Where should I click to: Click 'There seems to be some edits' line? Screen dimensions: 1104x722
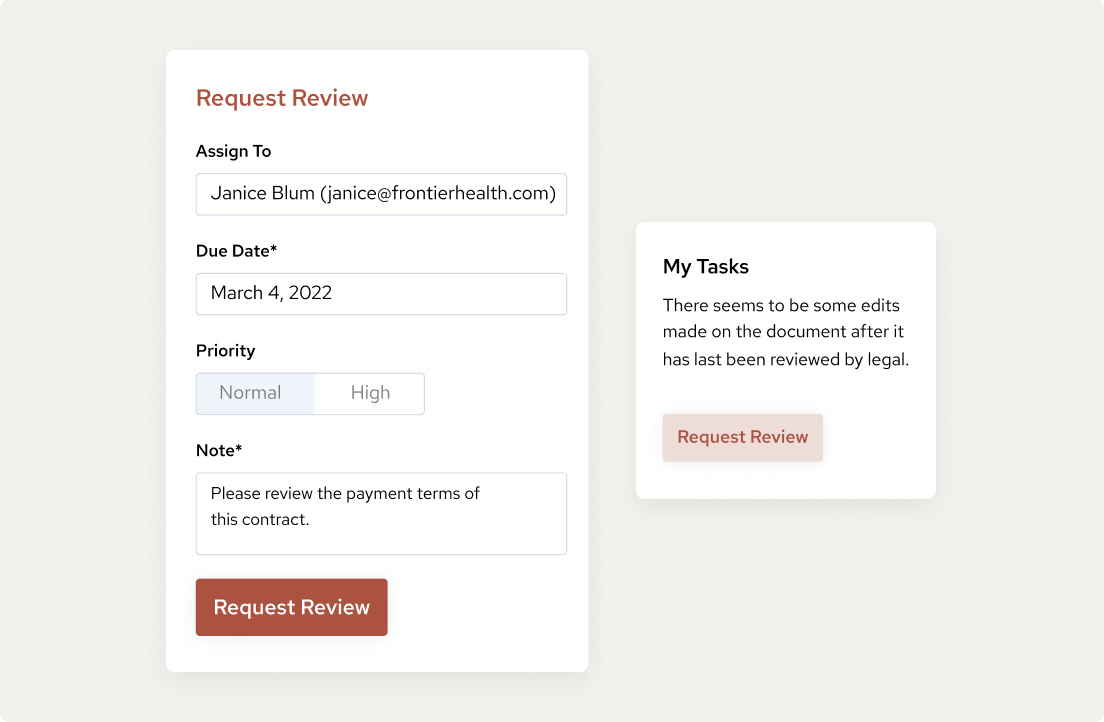[781, 305]
